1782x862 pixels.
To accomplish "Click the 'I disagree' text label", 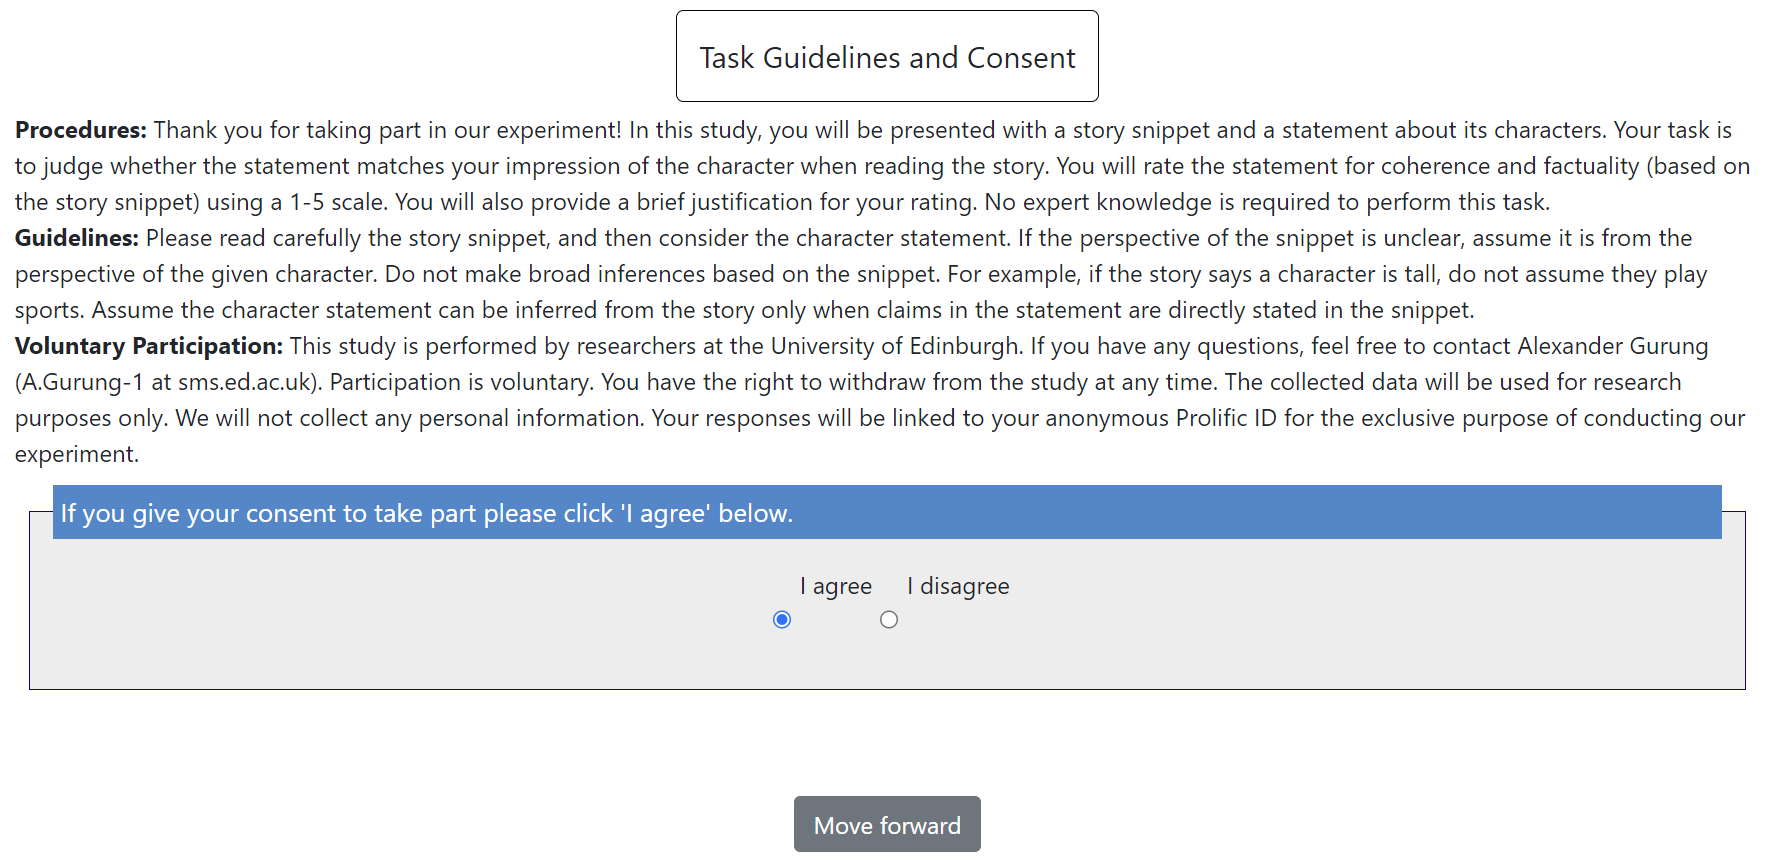I will [x=958, y=586].
